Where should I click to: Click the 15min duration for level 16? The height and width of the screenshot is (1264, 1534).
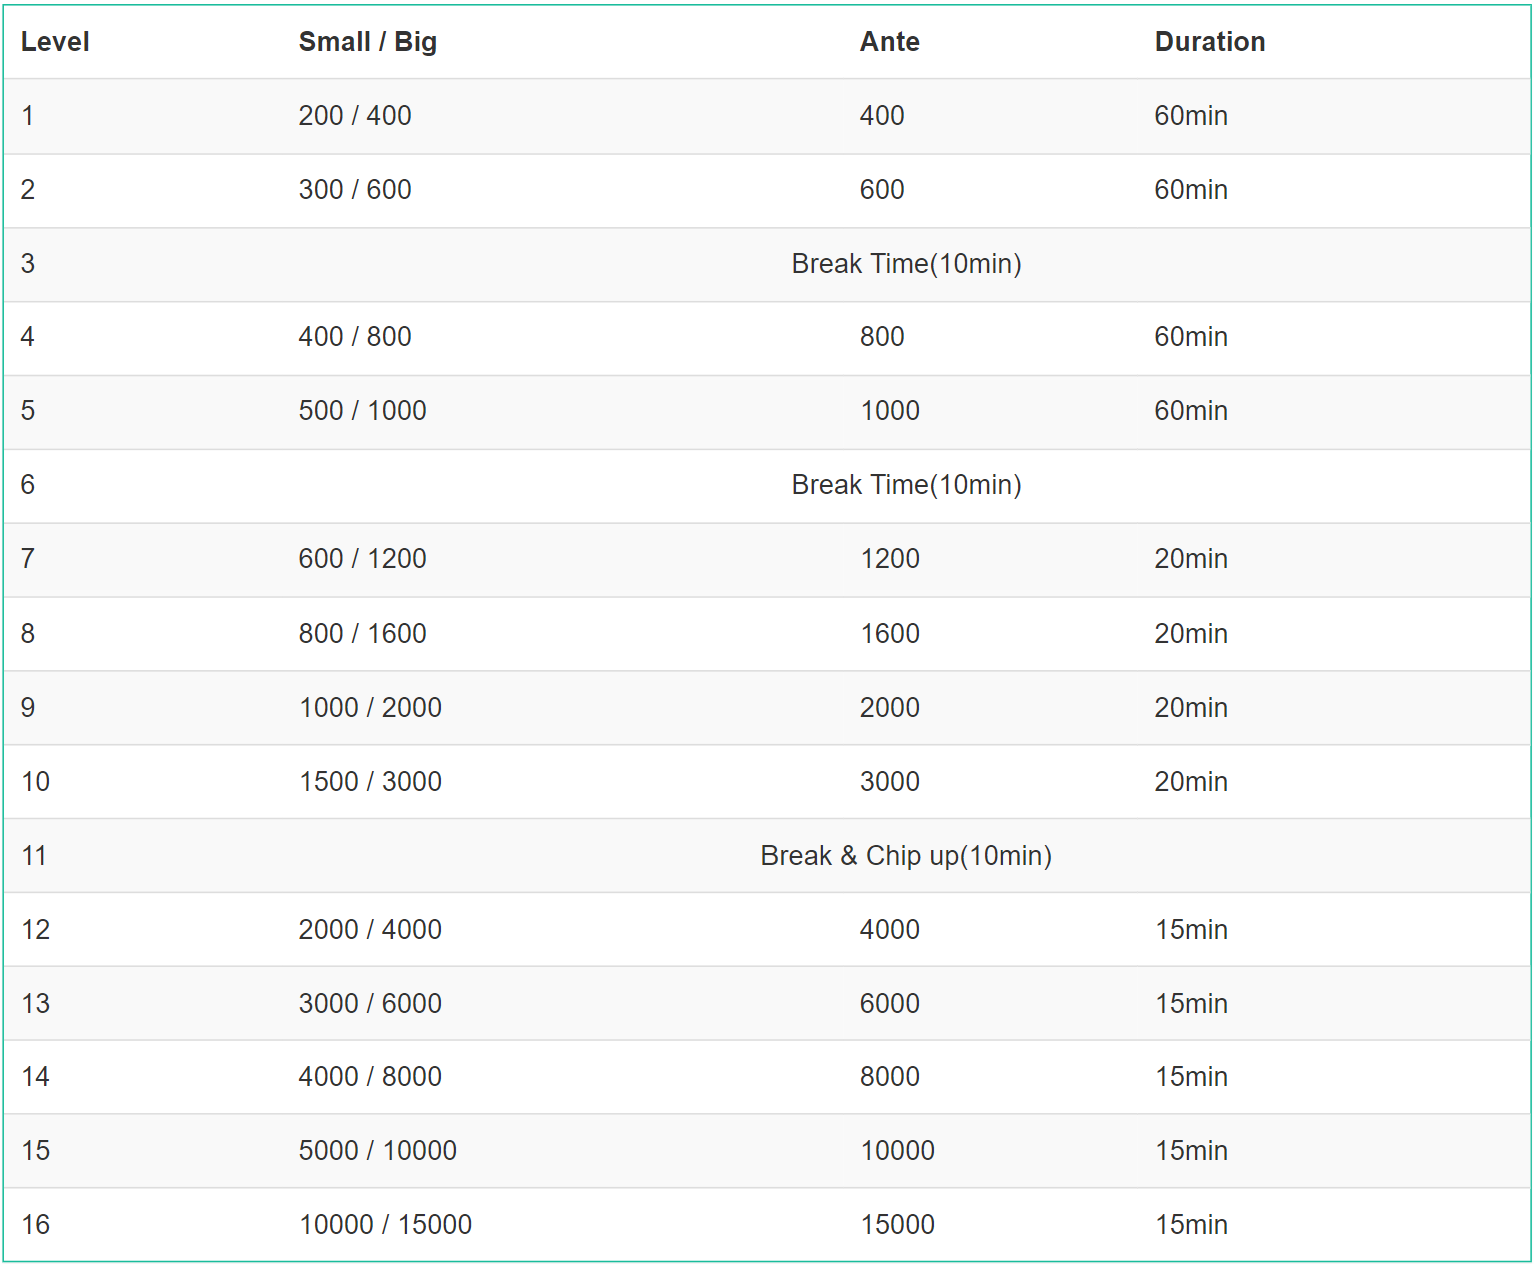1192,1225
